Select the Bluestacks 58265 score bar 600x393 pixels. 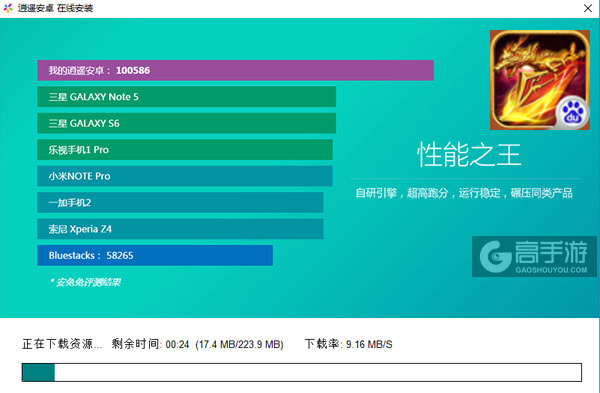[x=155, y=255]
